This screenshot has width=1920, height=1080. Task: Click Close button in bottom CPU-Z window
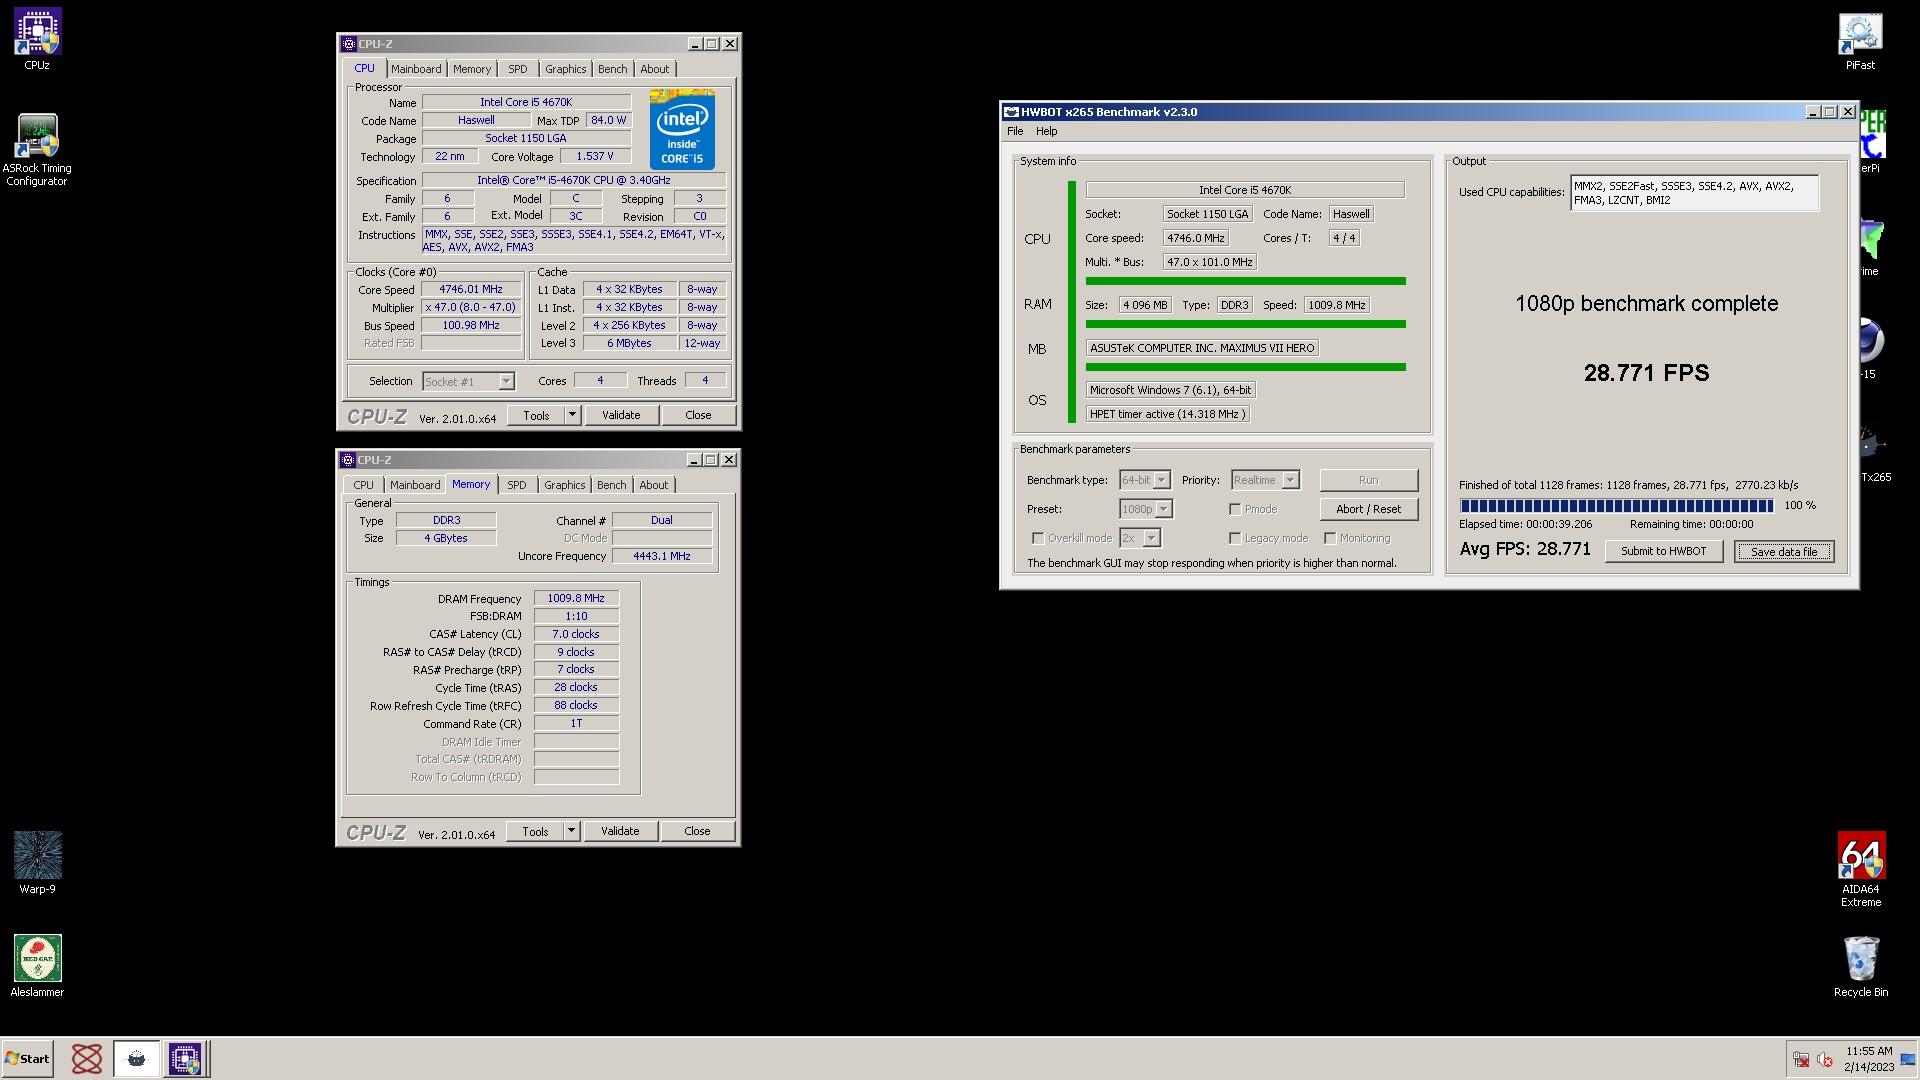(698, 831)
